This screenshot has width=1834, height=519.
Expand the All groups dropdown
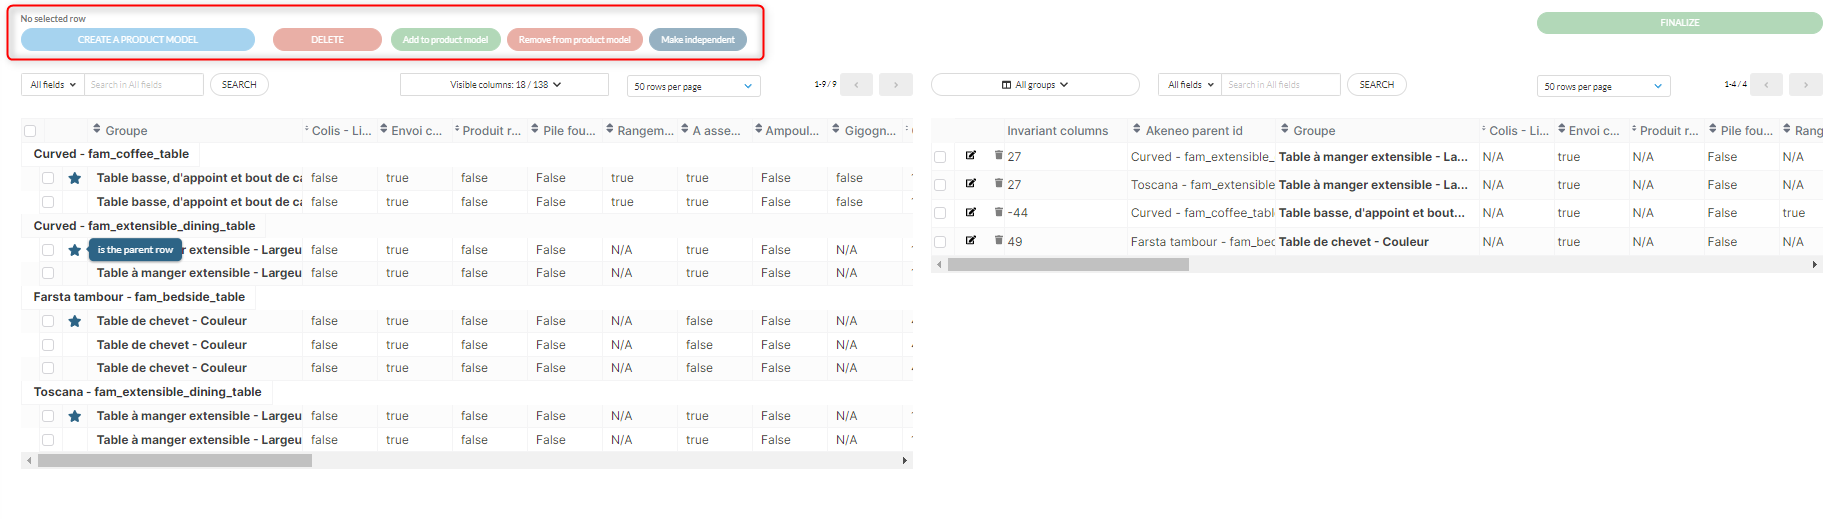[1035, 85]
